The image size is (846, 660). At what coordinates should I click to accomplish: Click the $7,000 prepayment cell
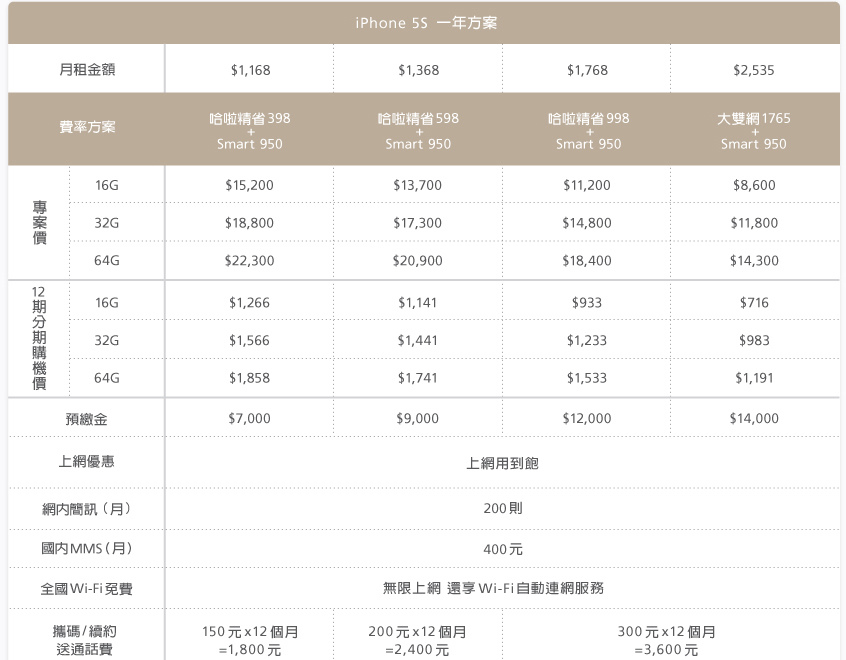click(249, 418)
